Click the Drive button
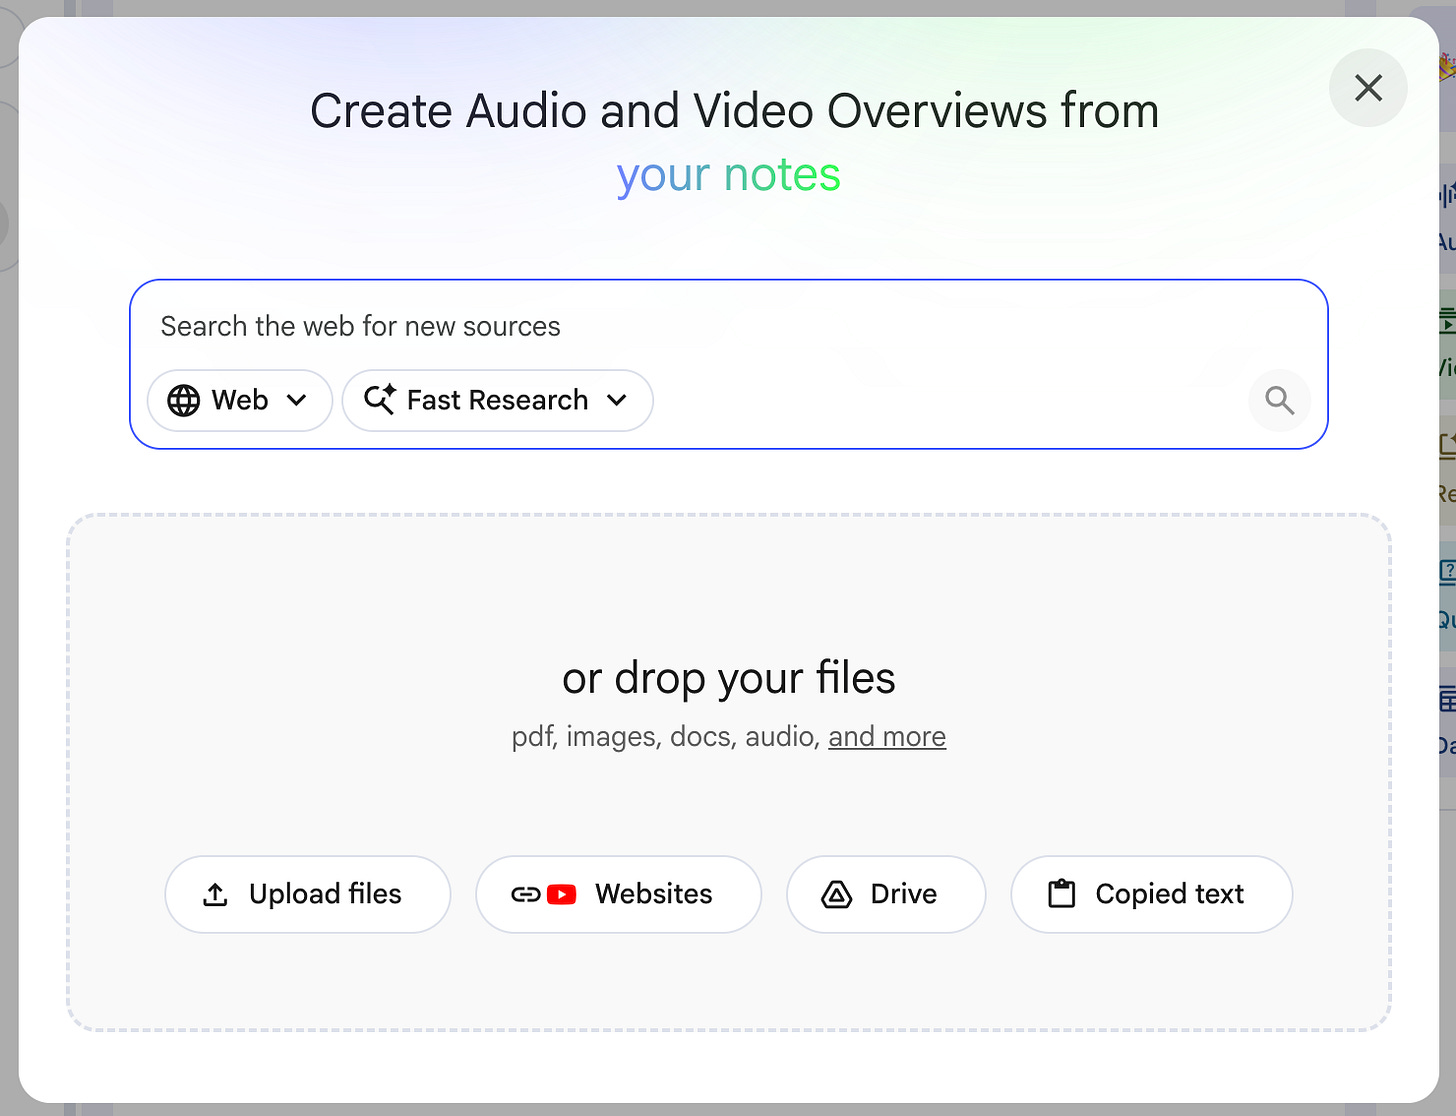This screenshot has width=1456, height=1116. pyautogui.click(x=886, y=894)
